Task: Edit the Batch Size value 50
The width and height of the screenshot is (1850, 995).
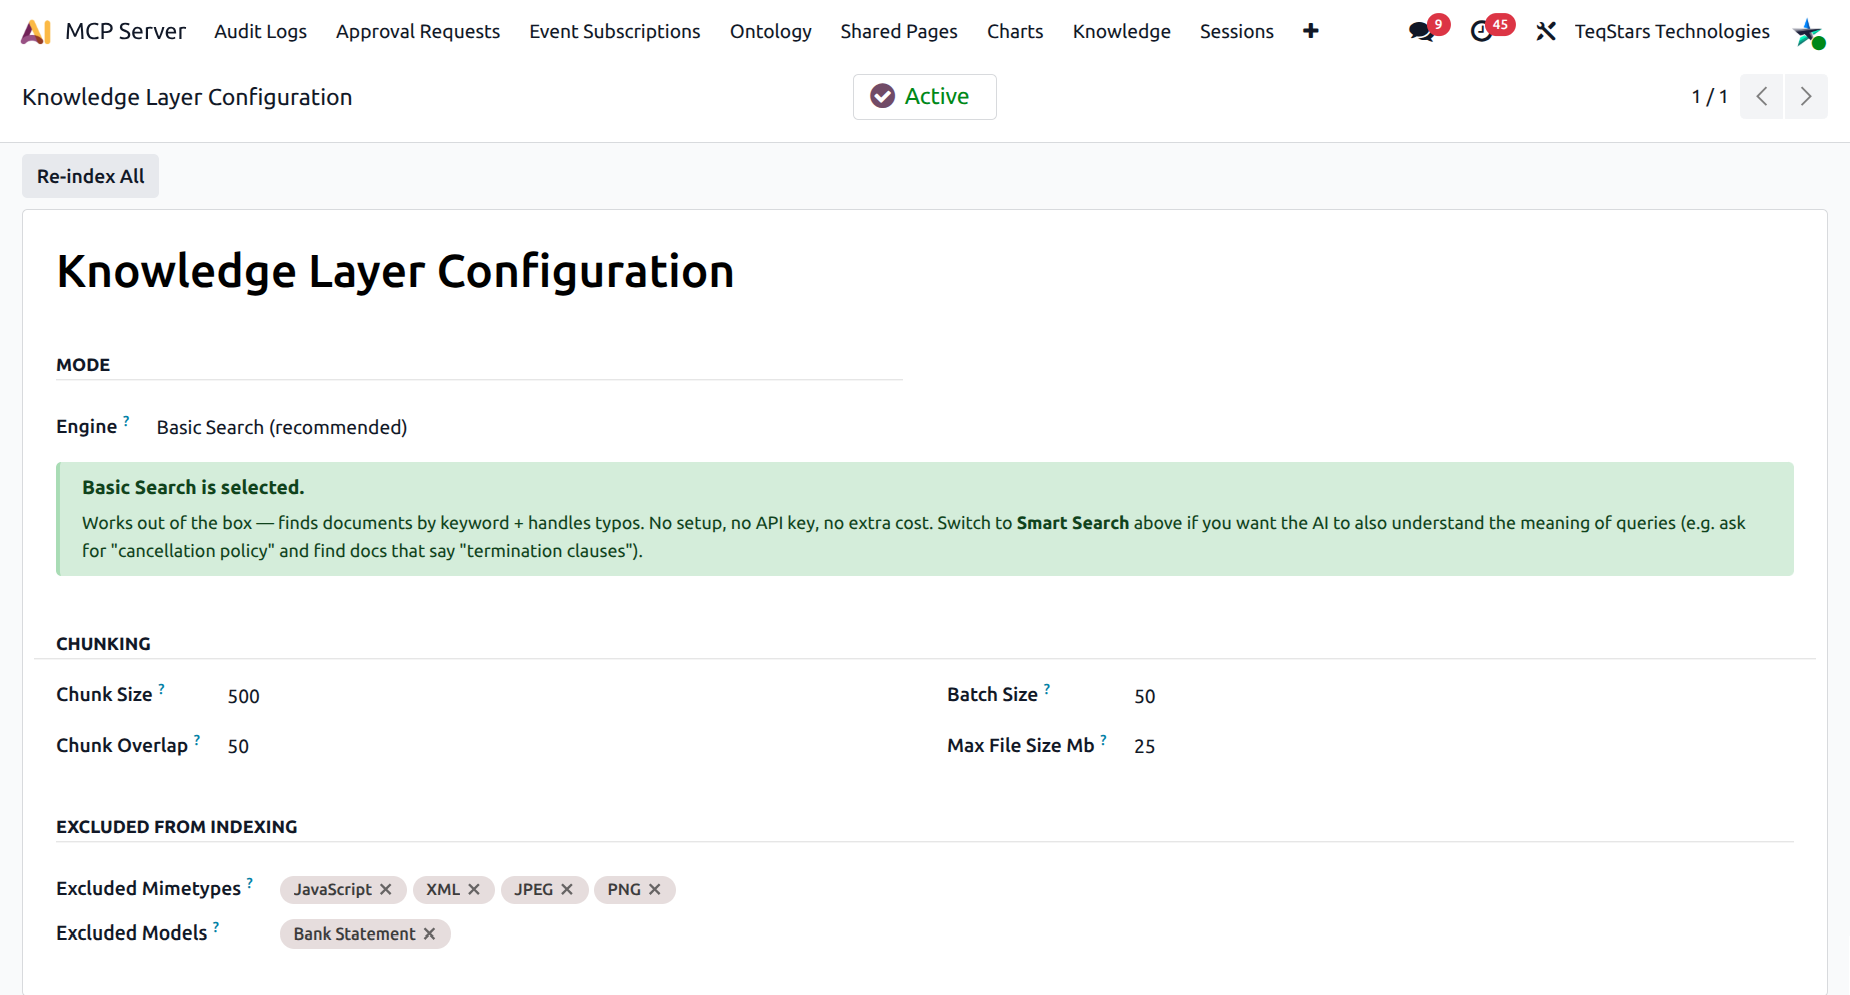Action: click(1145, 696)
